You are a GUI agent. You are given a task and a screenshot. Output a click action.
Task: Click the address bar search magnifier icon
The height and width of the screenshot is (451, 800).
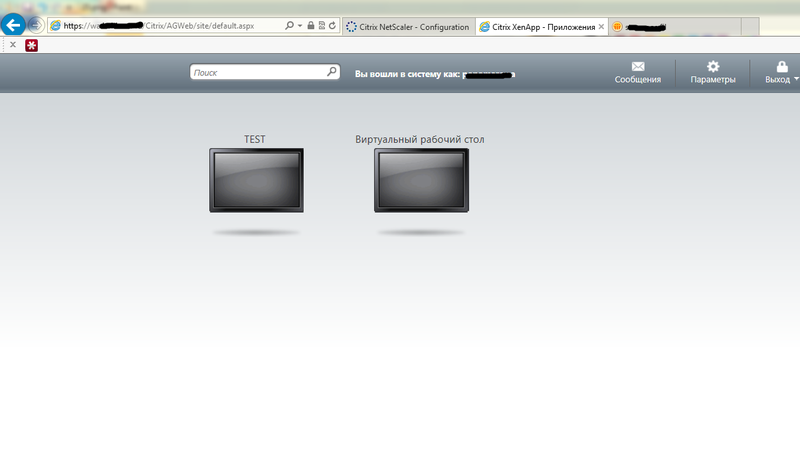click(x=289, y=26)
